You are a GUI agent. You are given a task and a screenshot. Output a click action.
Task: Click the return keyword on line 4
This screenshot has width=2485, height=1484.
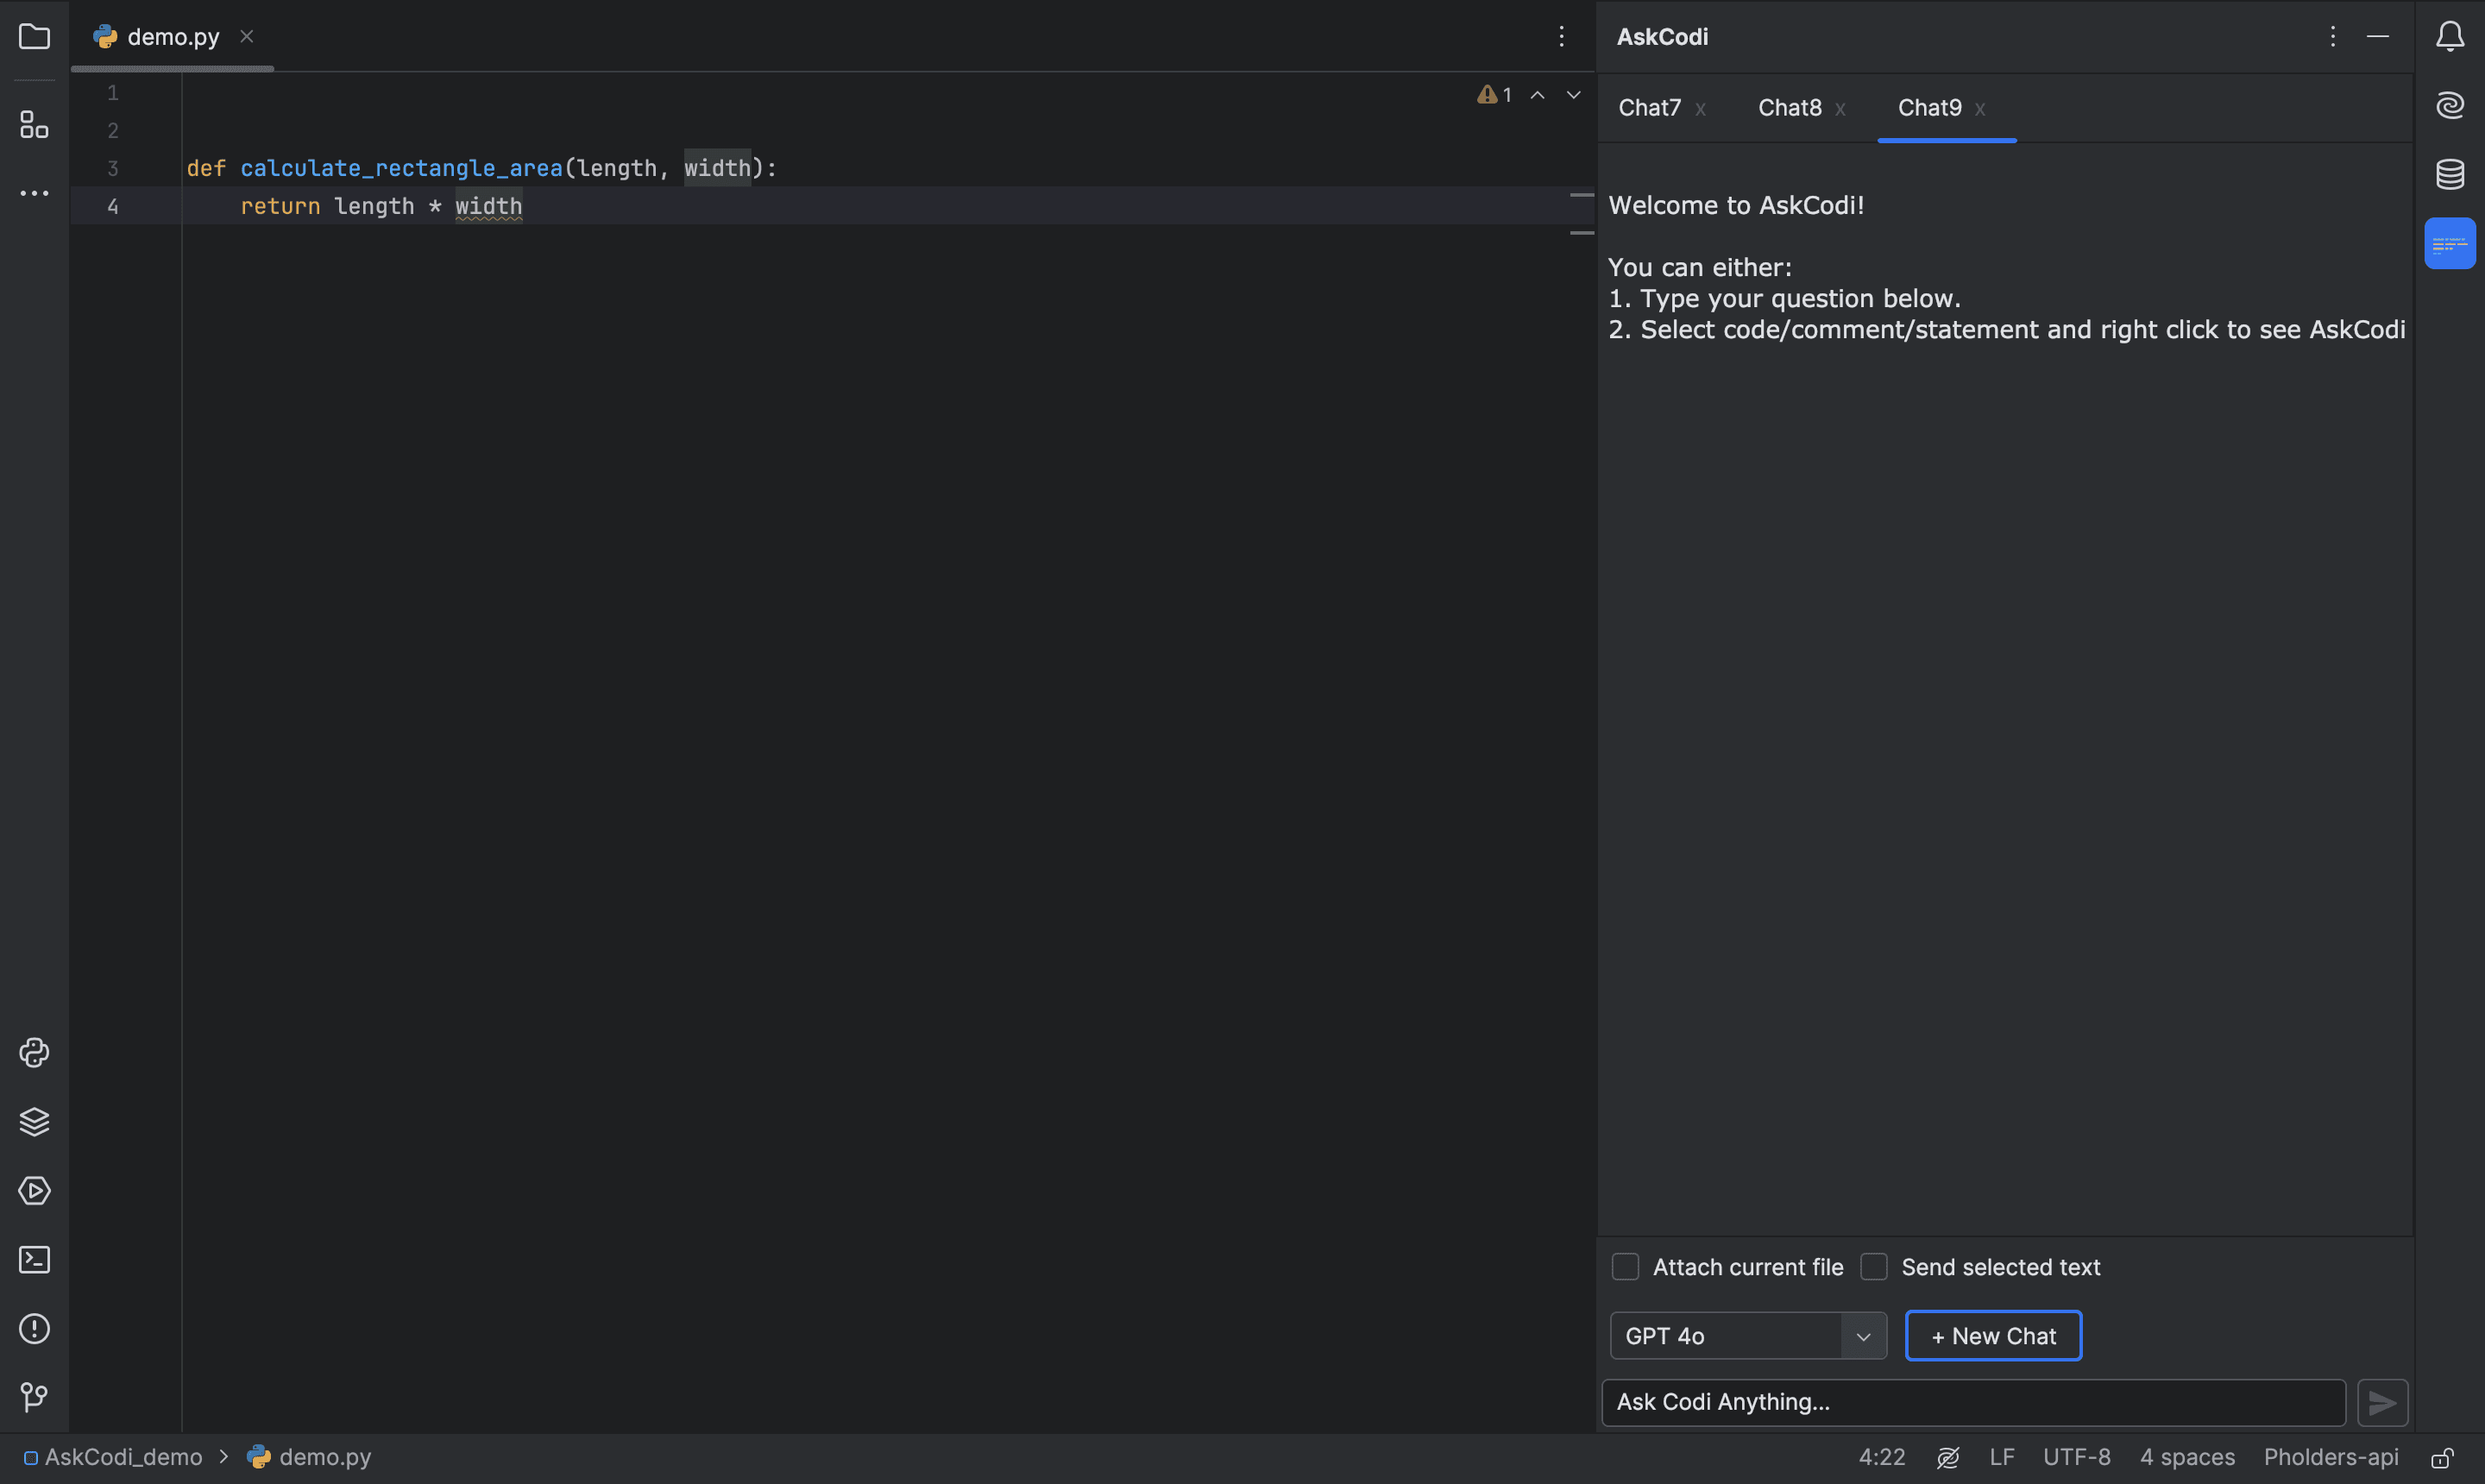280,206
